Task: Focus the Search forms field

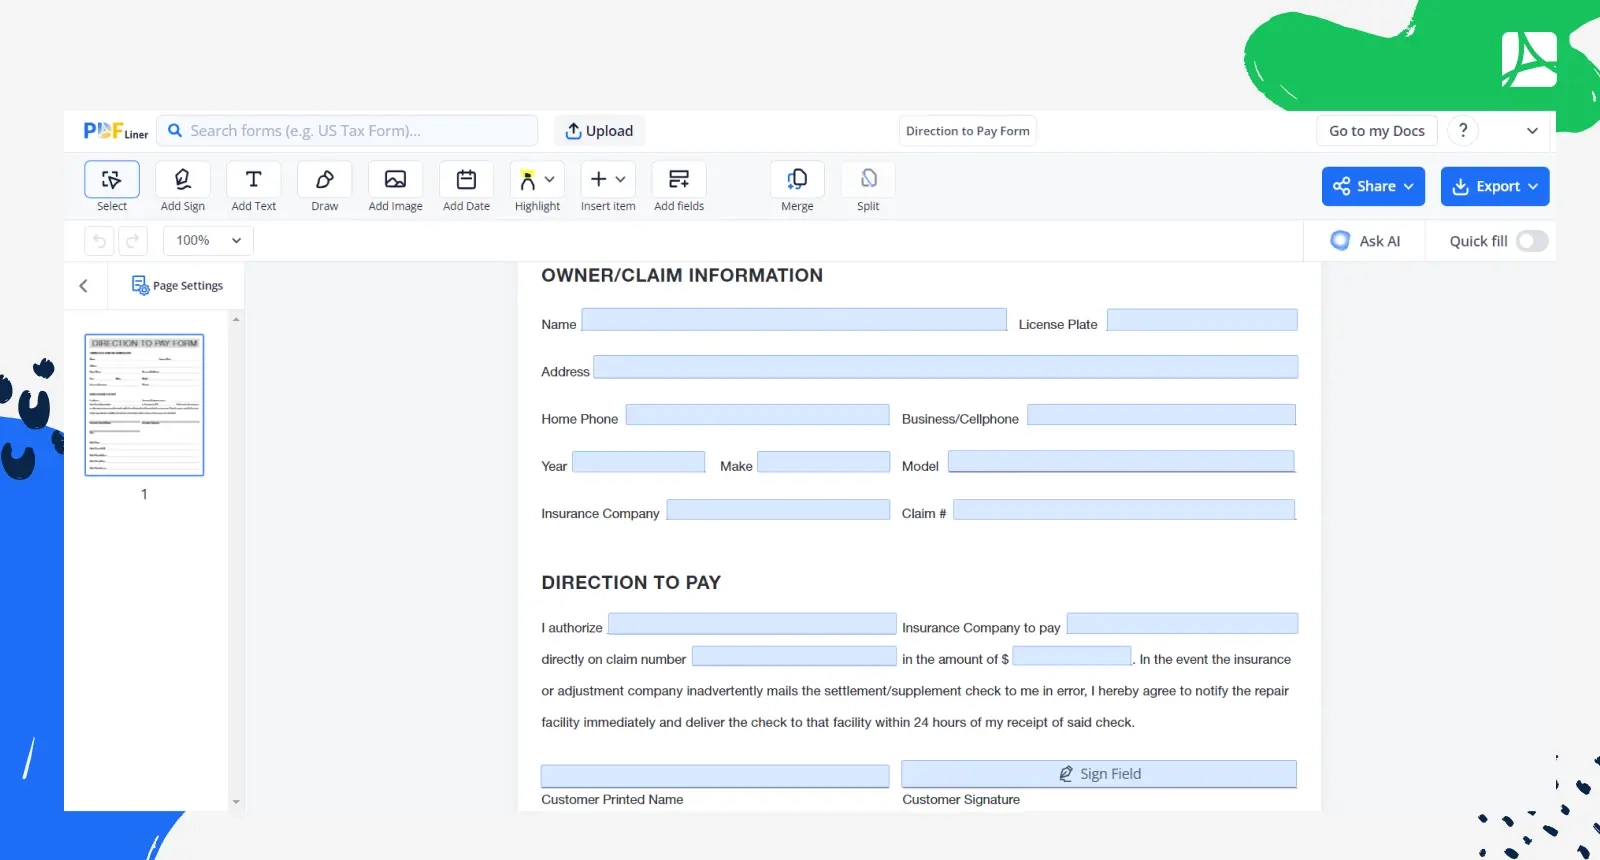Action: 347,131
